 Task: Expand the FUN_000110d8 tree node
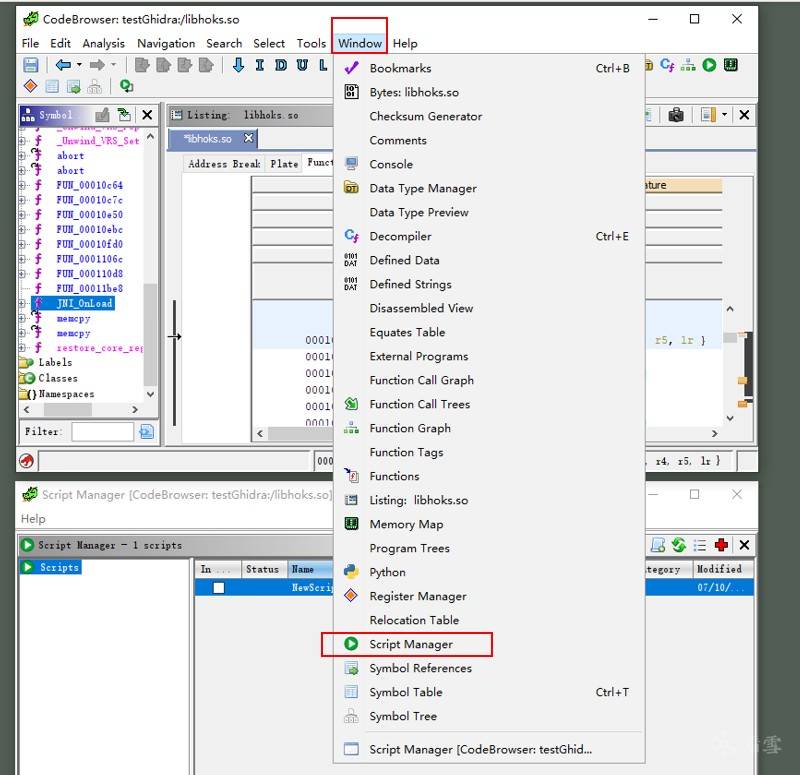point(22,273)
